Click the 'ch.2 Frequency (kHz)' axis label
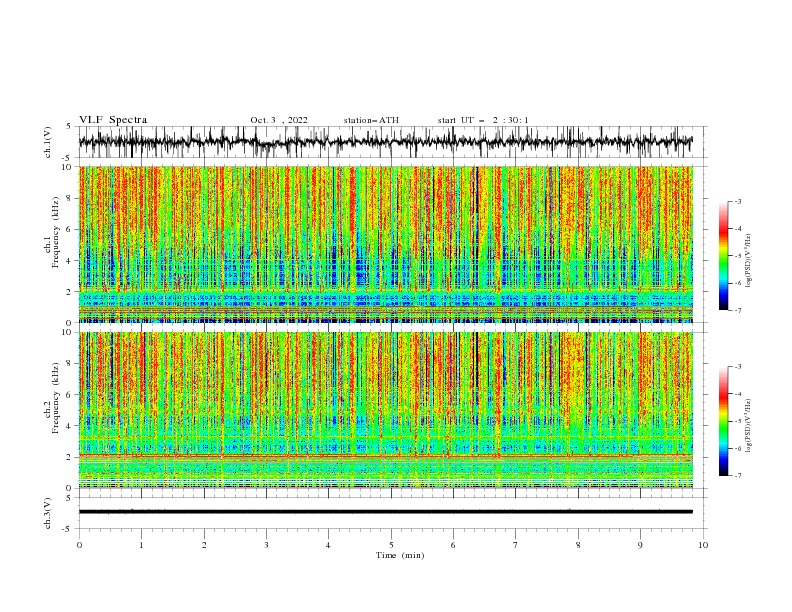The image size is (792, 612). [52, 398]
